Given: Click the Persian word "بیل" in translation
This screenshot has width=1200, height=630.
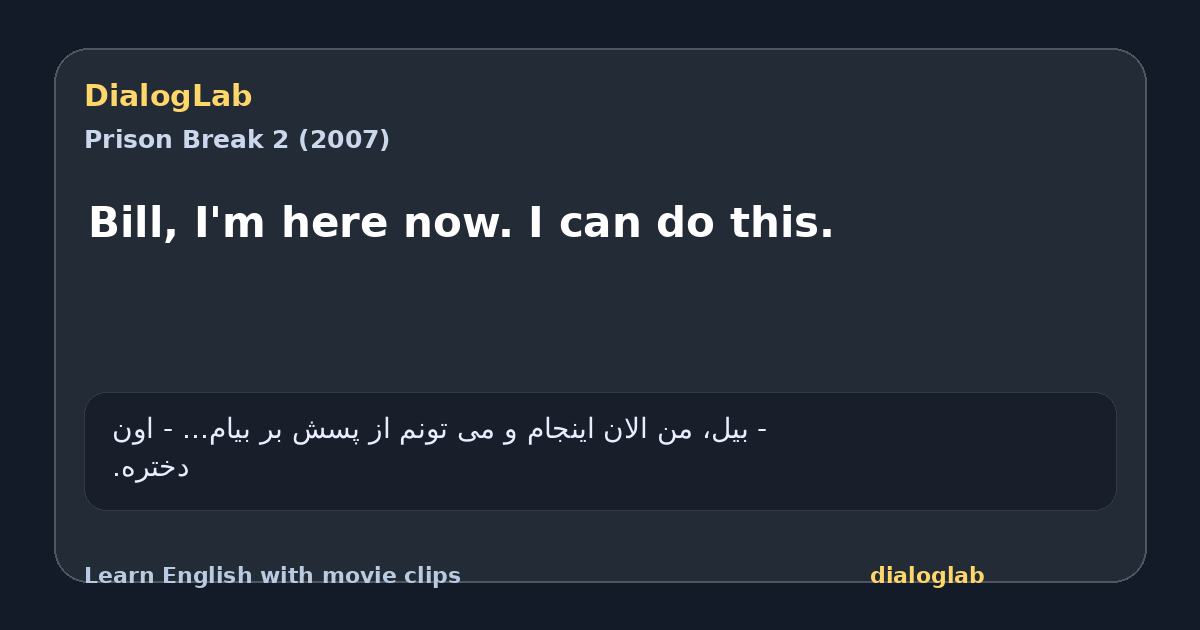Looking at the screenshot, I should click(732, 430).
